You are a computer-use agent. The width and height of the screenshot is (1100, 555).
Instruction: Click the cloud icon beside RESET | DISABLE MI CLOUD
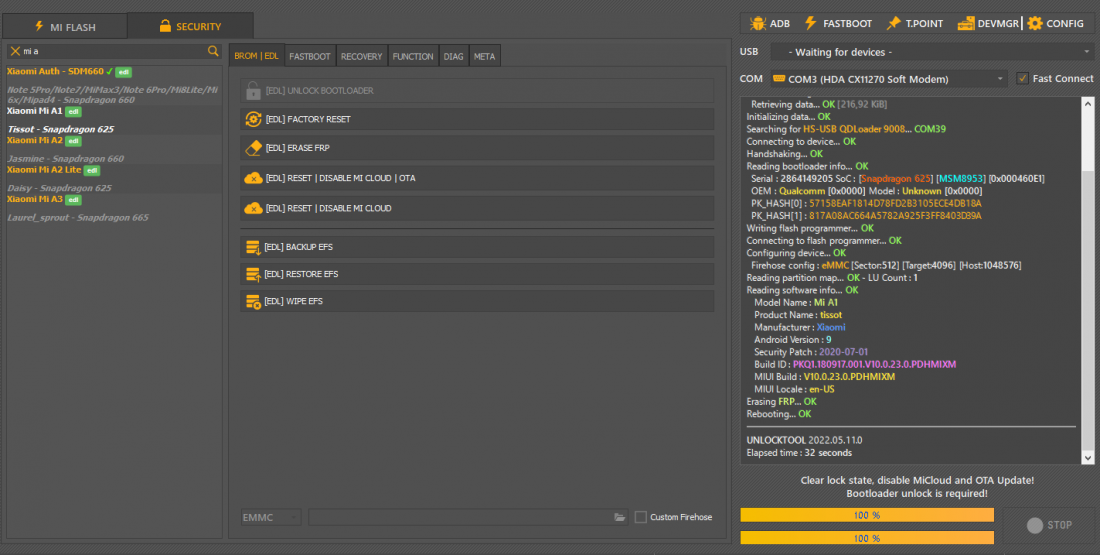253,208
